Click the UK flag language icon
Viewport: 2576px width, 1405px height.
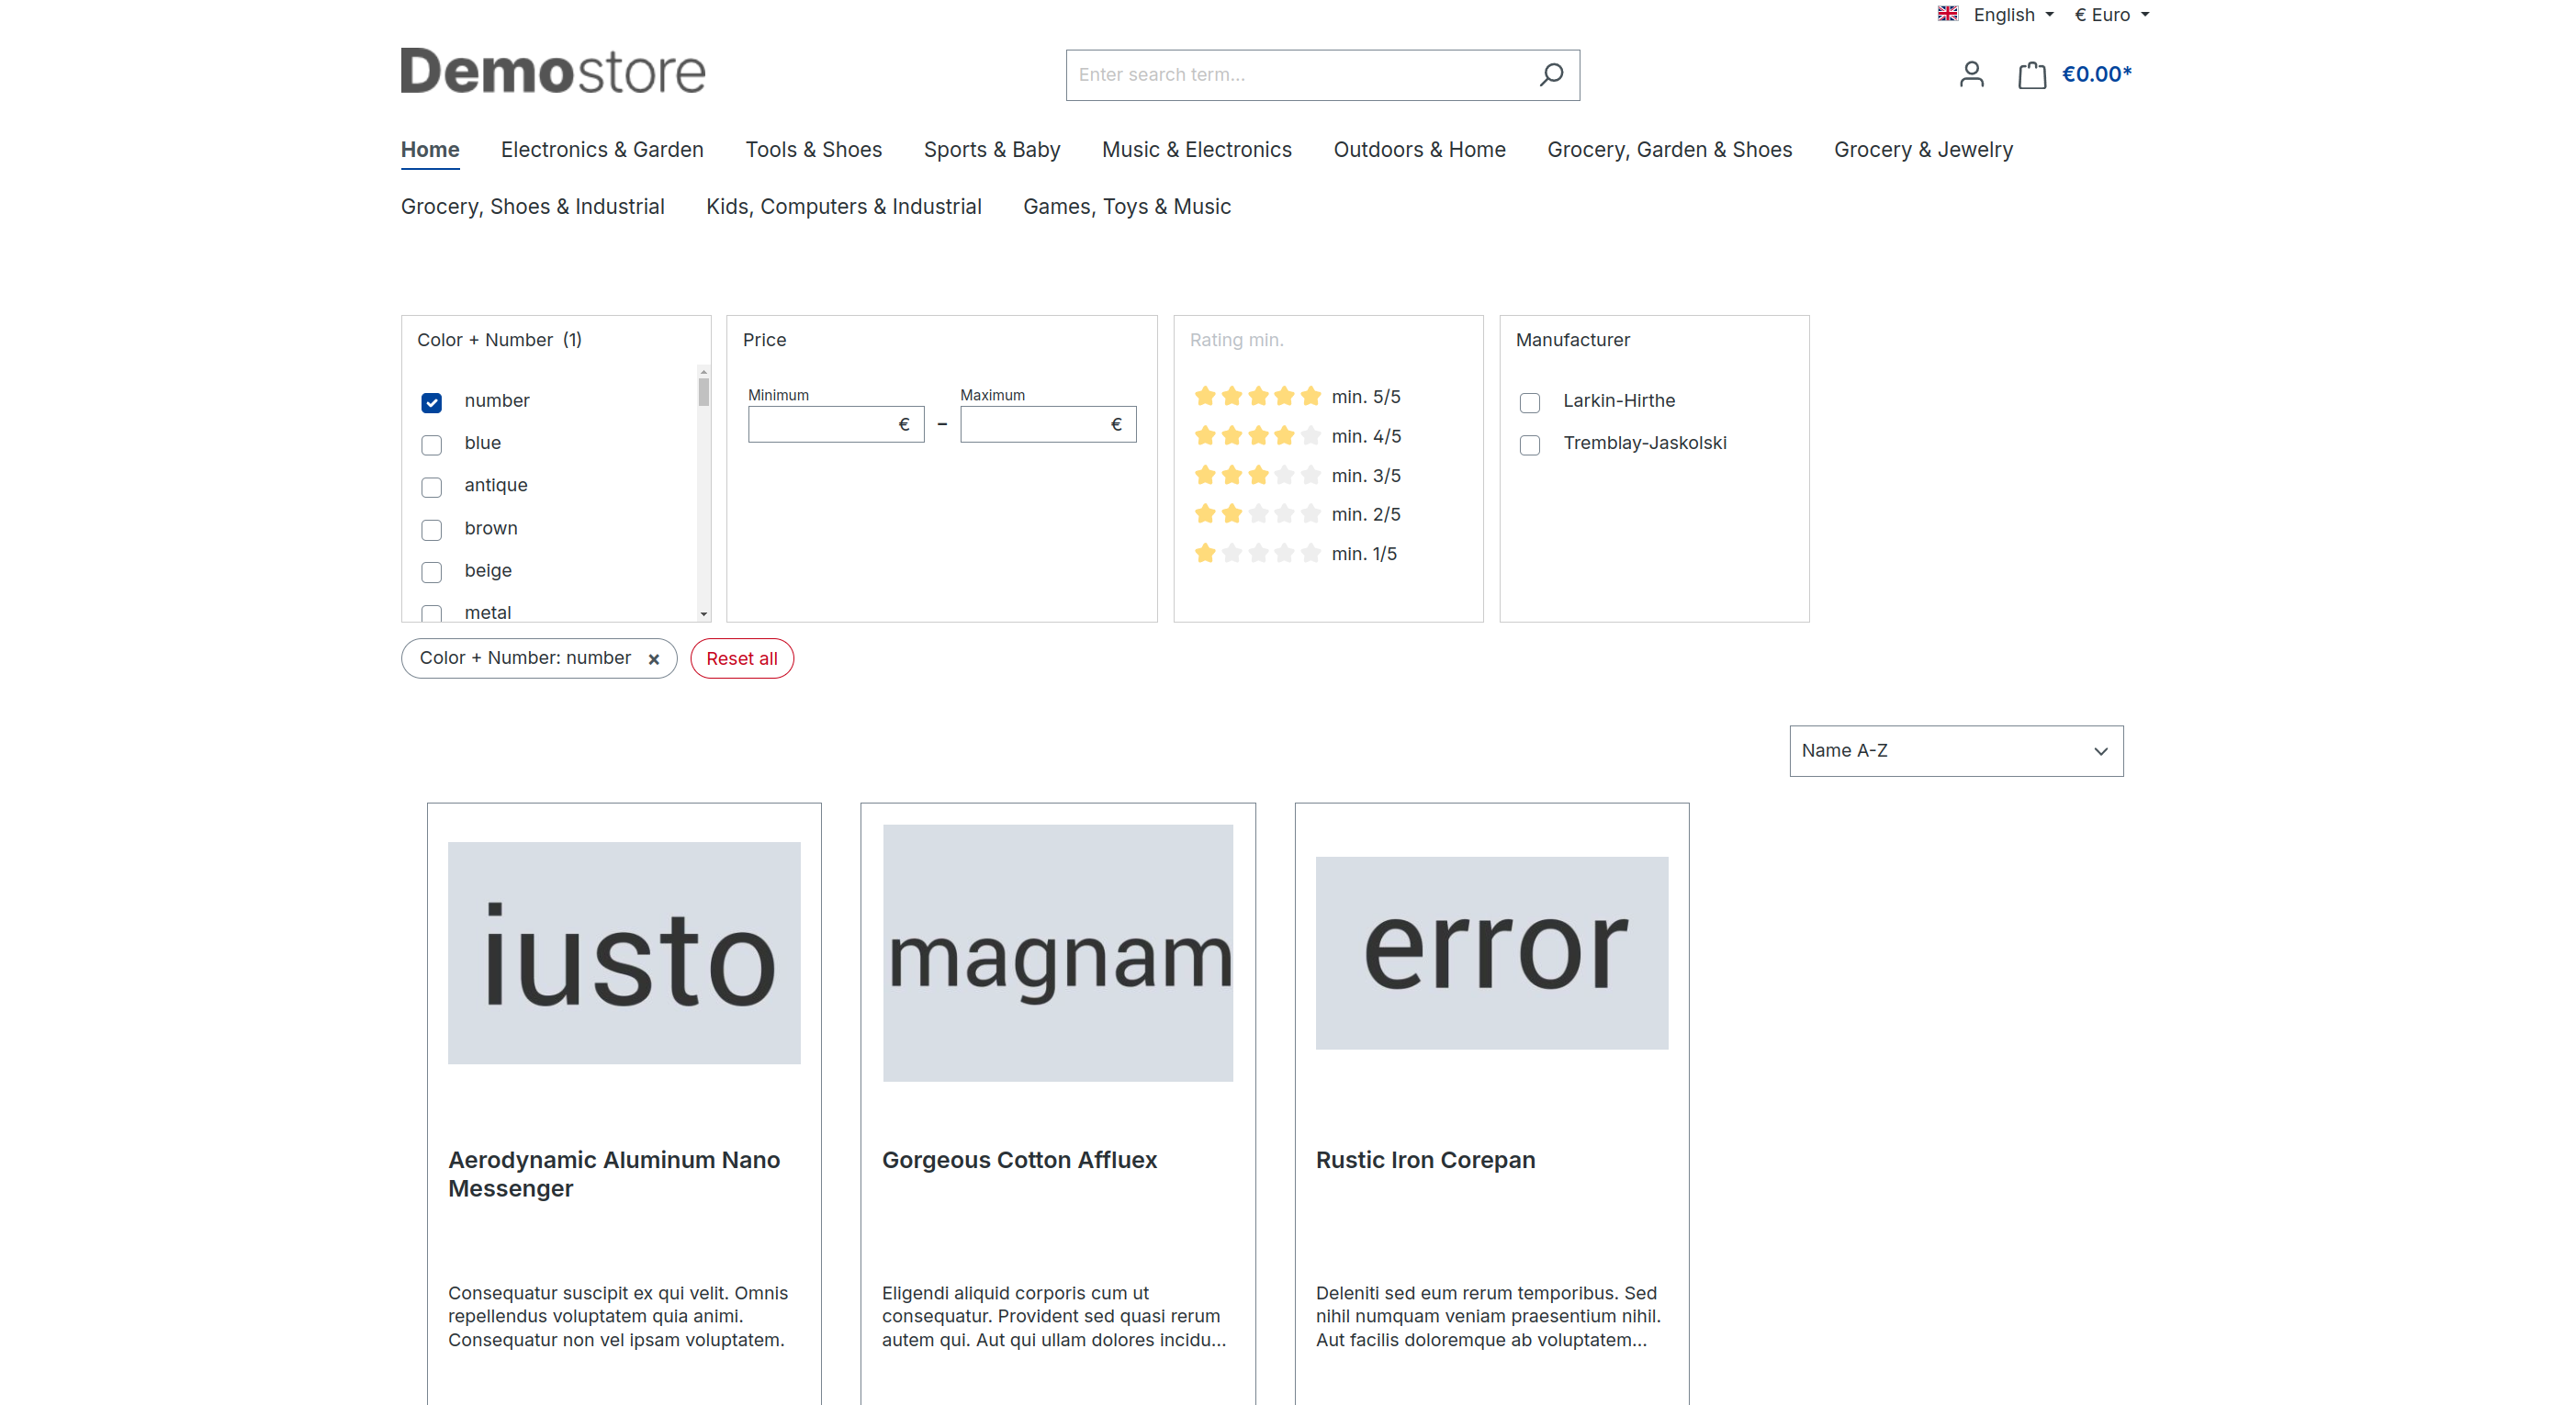click(1947, 14)
